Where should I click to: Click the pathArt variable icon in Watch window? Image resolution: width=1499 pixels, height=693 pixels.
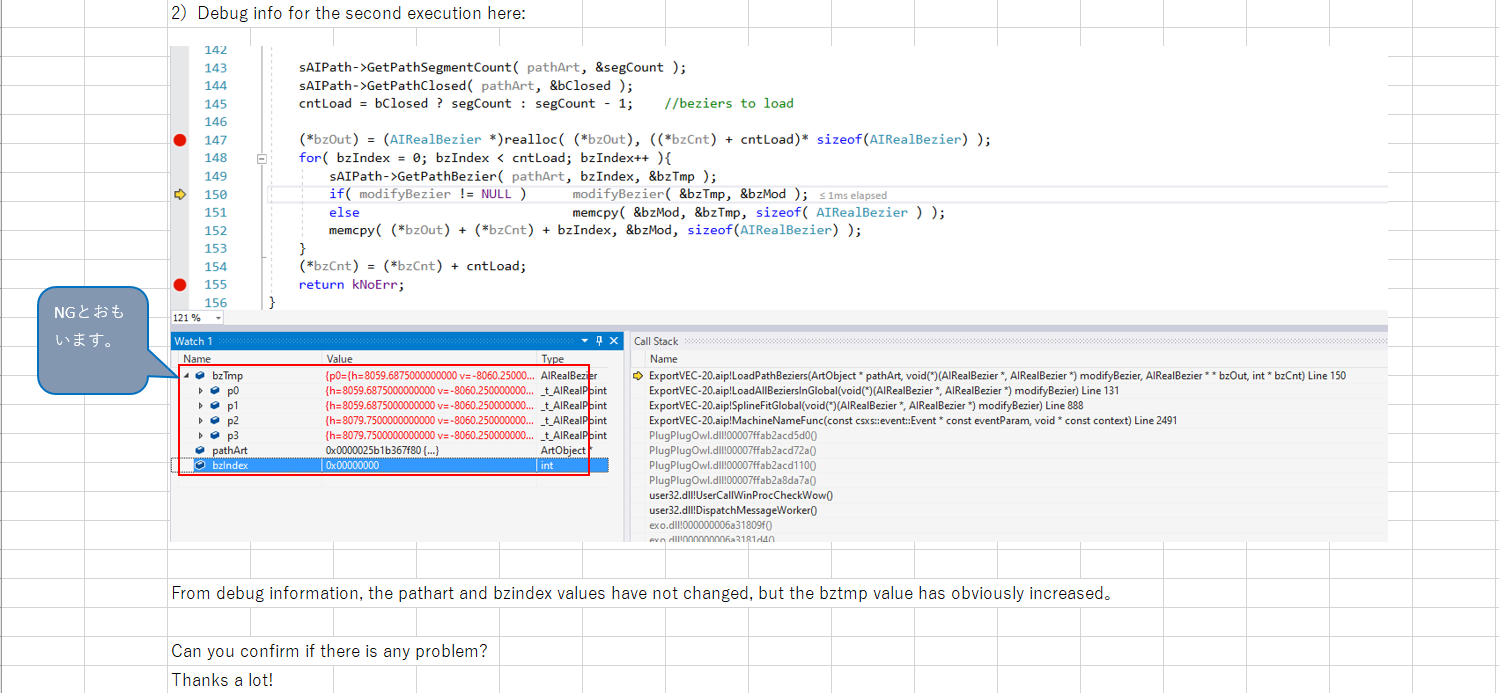202,450
